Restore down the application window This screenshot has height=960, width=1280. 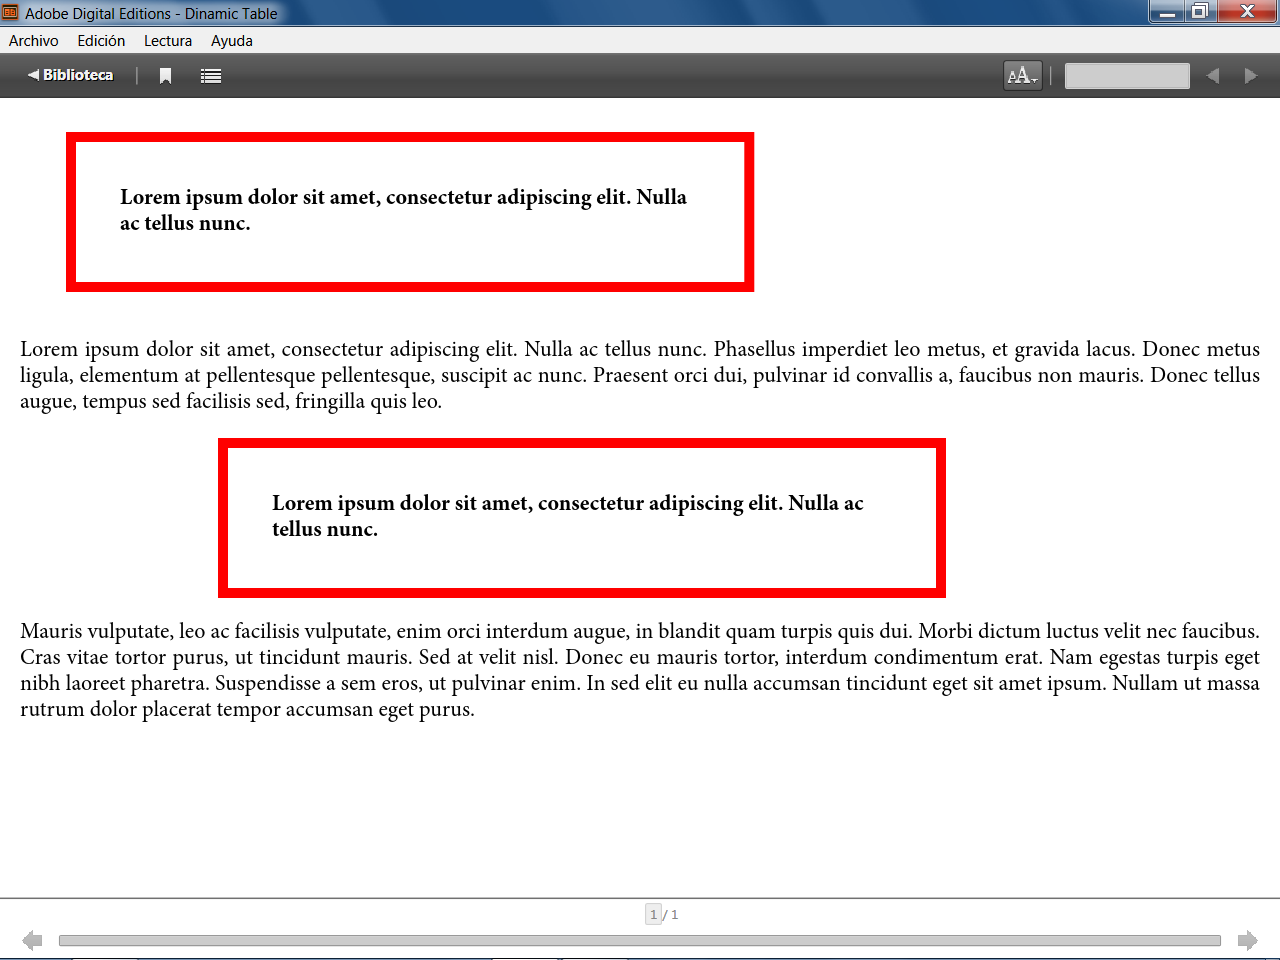[1200, 12]
